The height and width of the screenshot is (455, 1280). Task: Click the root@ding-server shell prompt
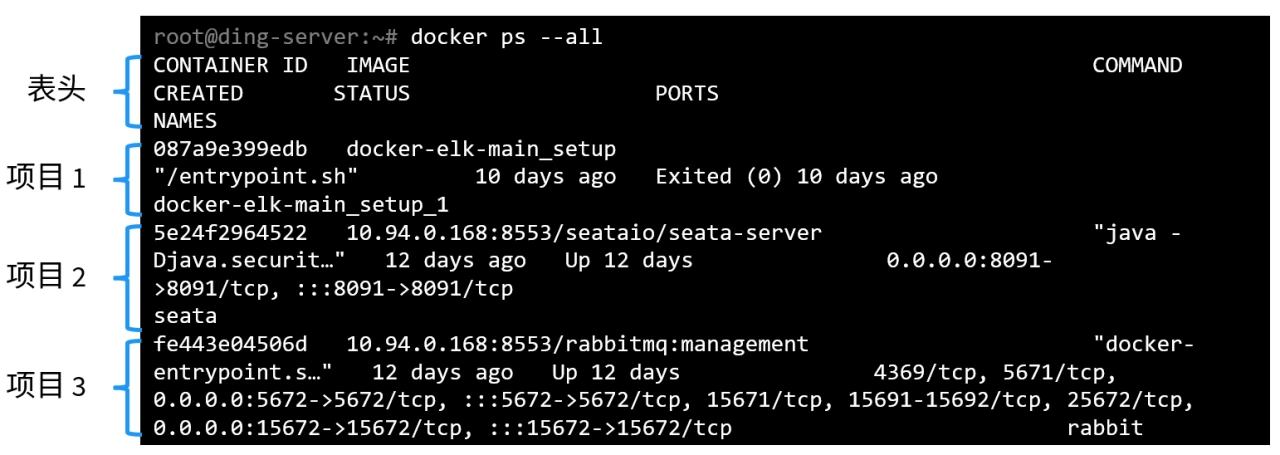276,37
